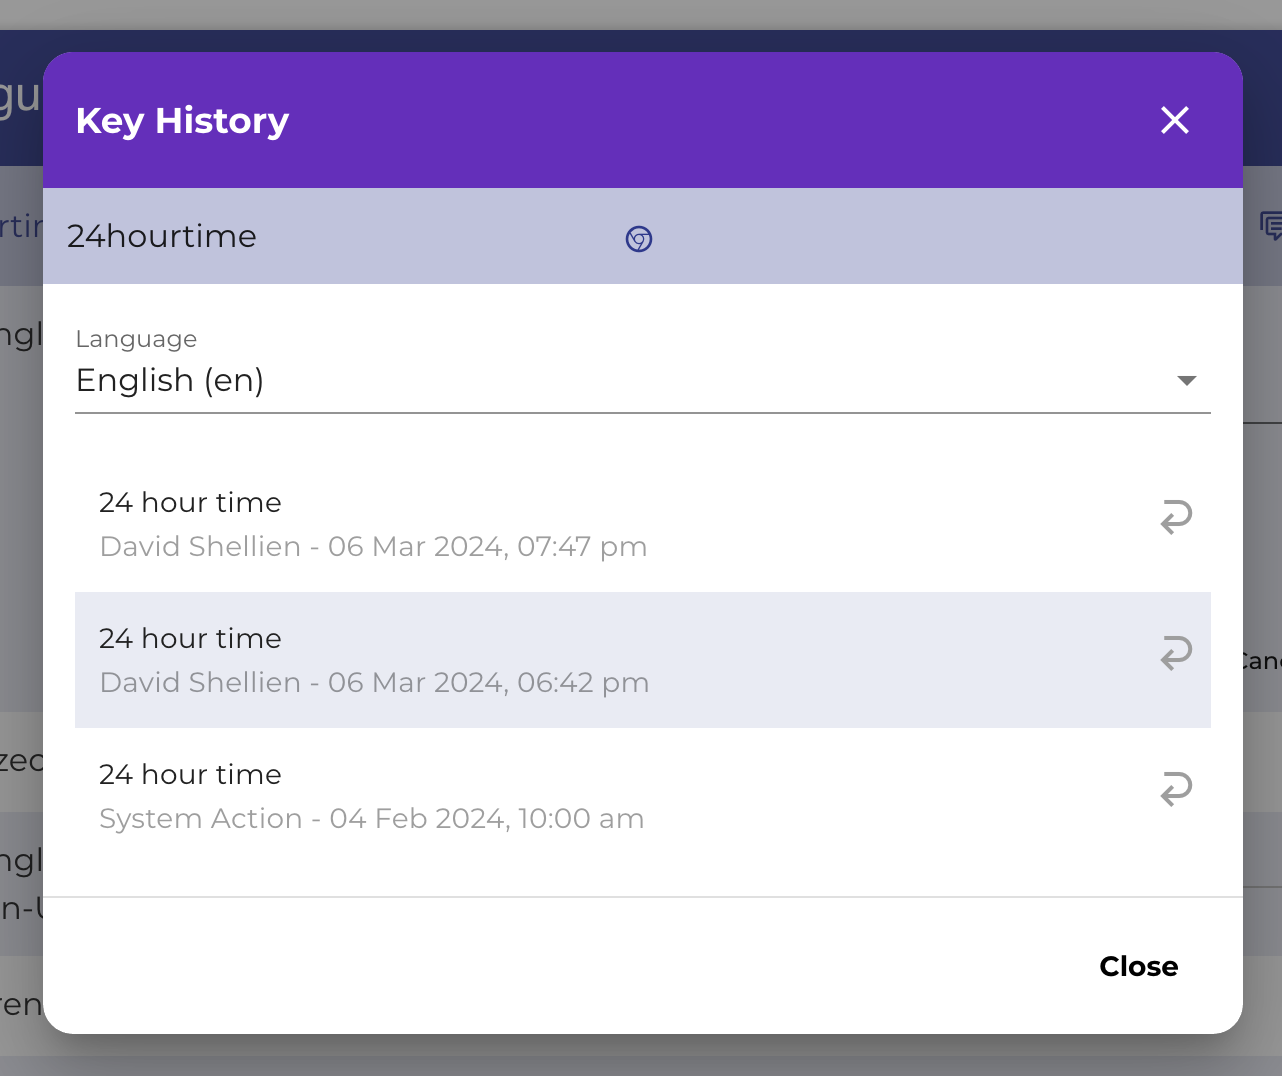Click the partially hidden Cancel button
This screenshot has width=1282, height=1076.
tap(1262, 661)
